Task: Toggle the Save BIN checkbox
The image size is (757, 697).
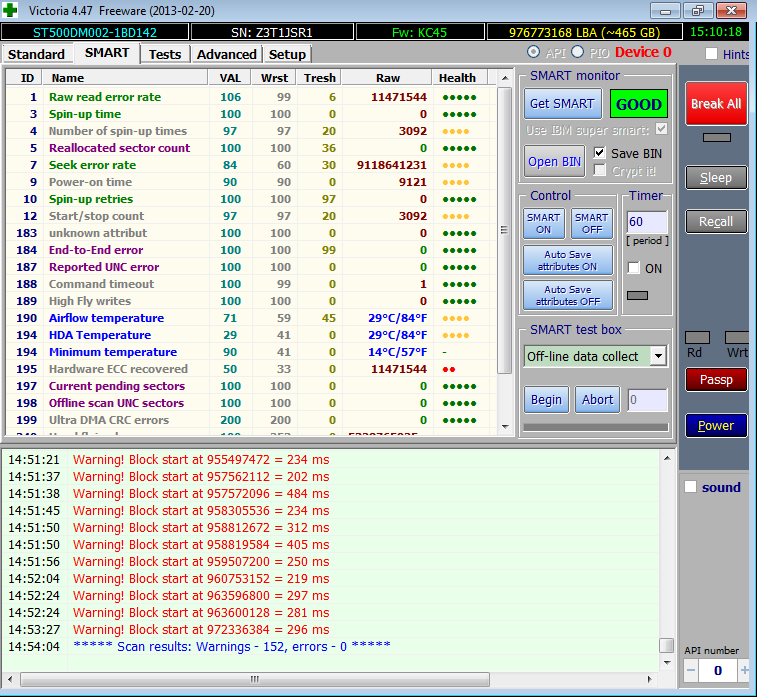Action: (600, 153)
